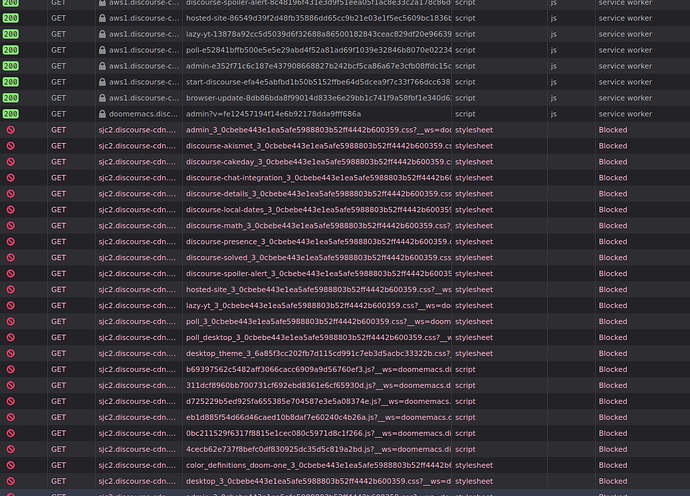Click the blocked icon beside discourse-cakeday_3 request

point(11,162)
